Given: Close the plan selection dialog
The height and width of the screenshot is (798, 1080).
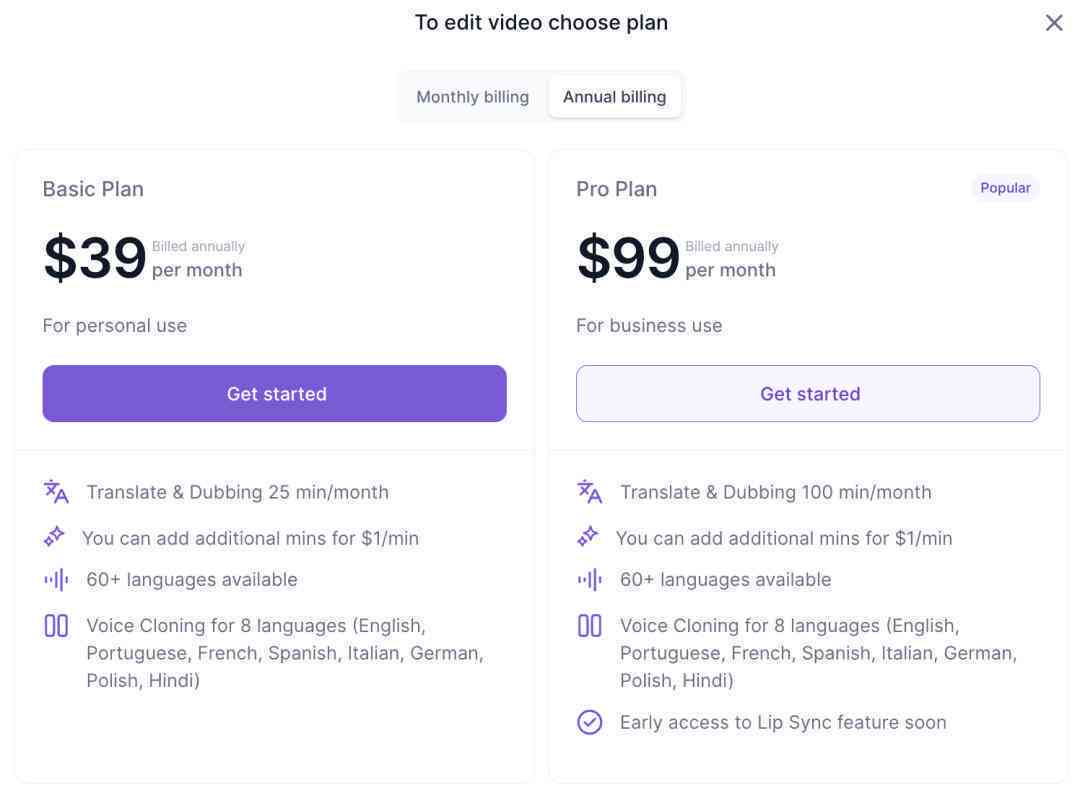Looking at the screenshot, I should coord(1053,23).
